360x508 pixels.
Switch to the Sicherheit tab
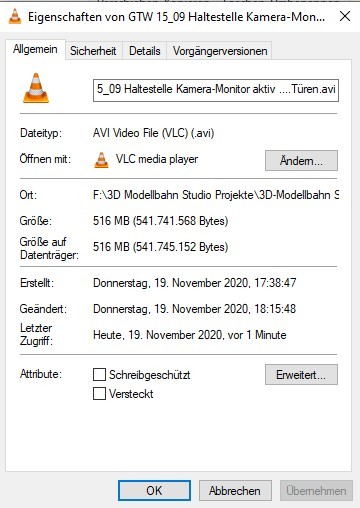[x=93, y=51]
